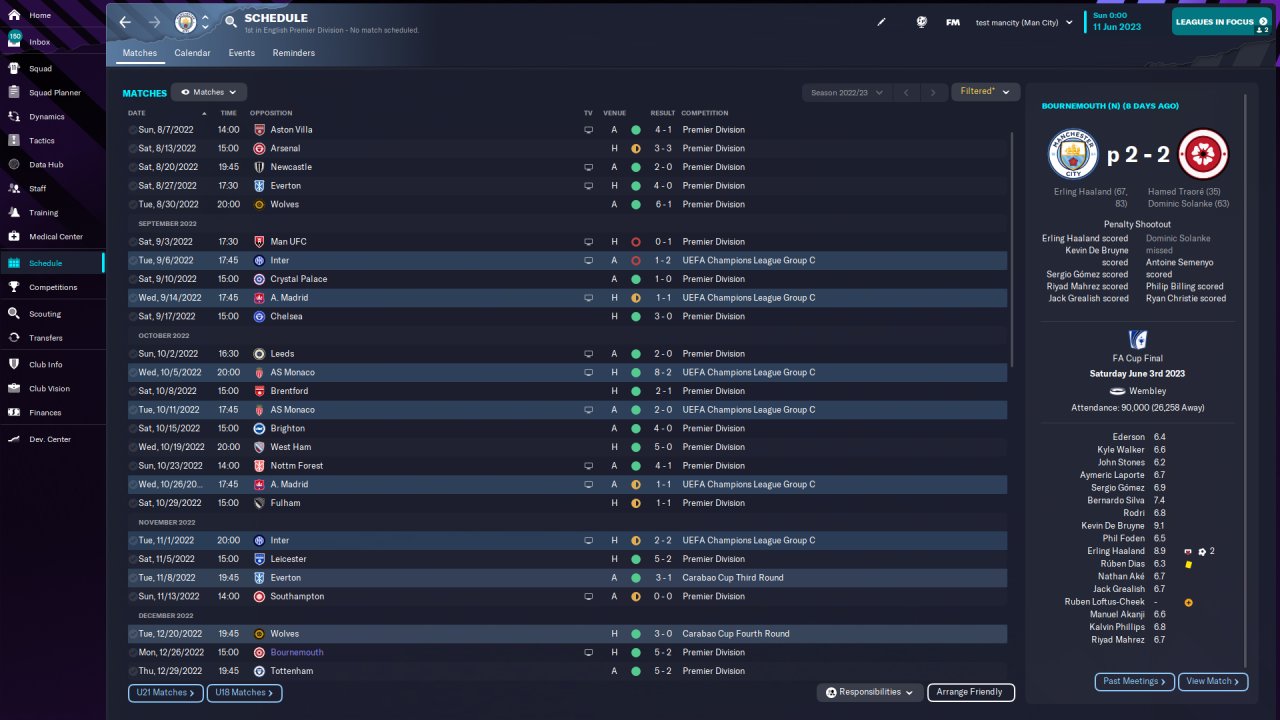Tick the selector for Sat, 8/13/2022 match
1280x720 pixels.
[x=132, y=149]
